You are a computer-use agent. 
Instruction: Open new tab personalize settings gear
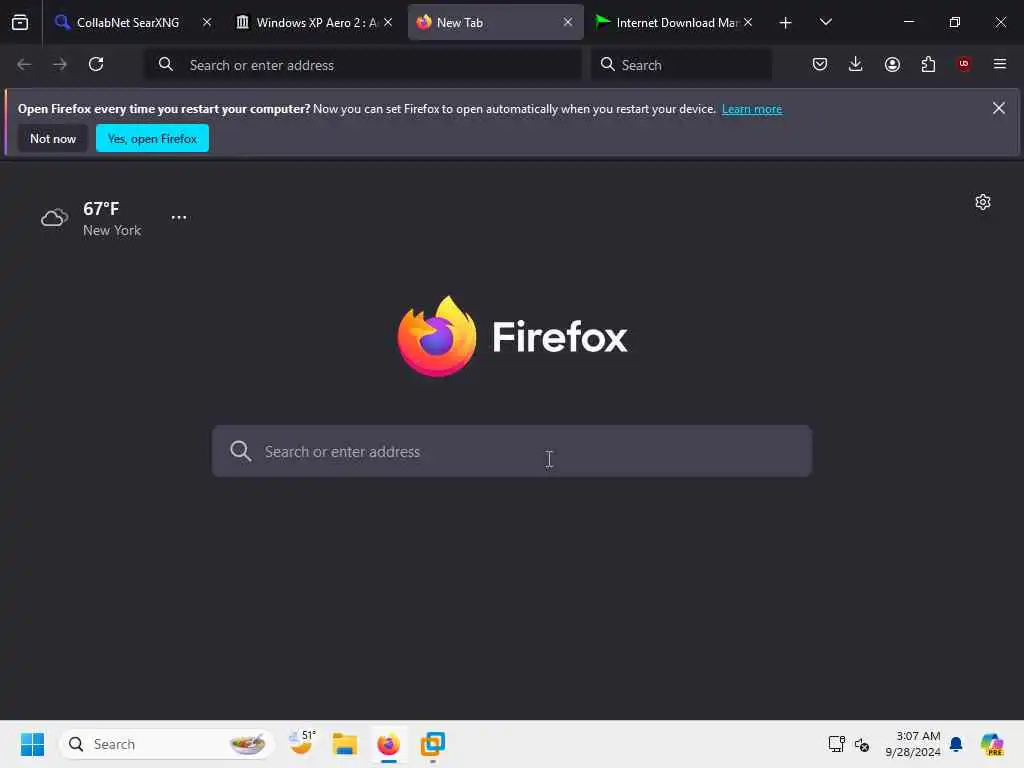click(983, 202)
